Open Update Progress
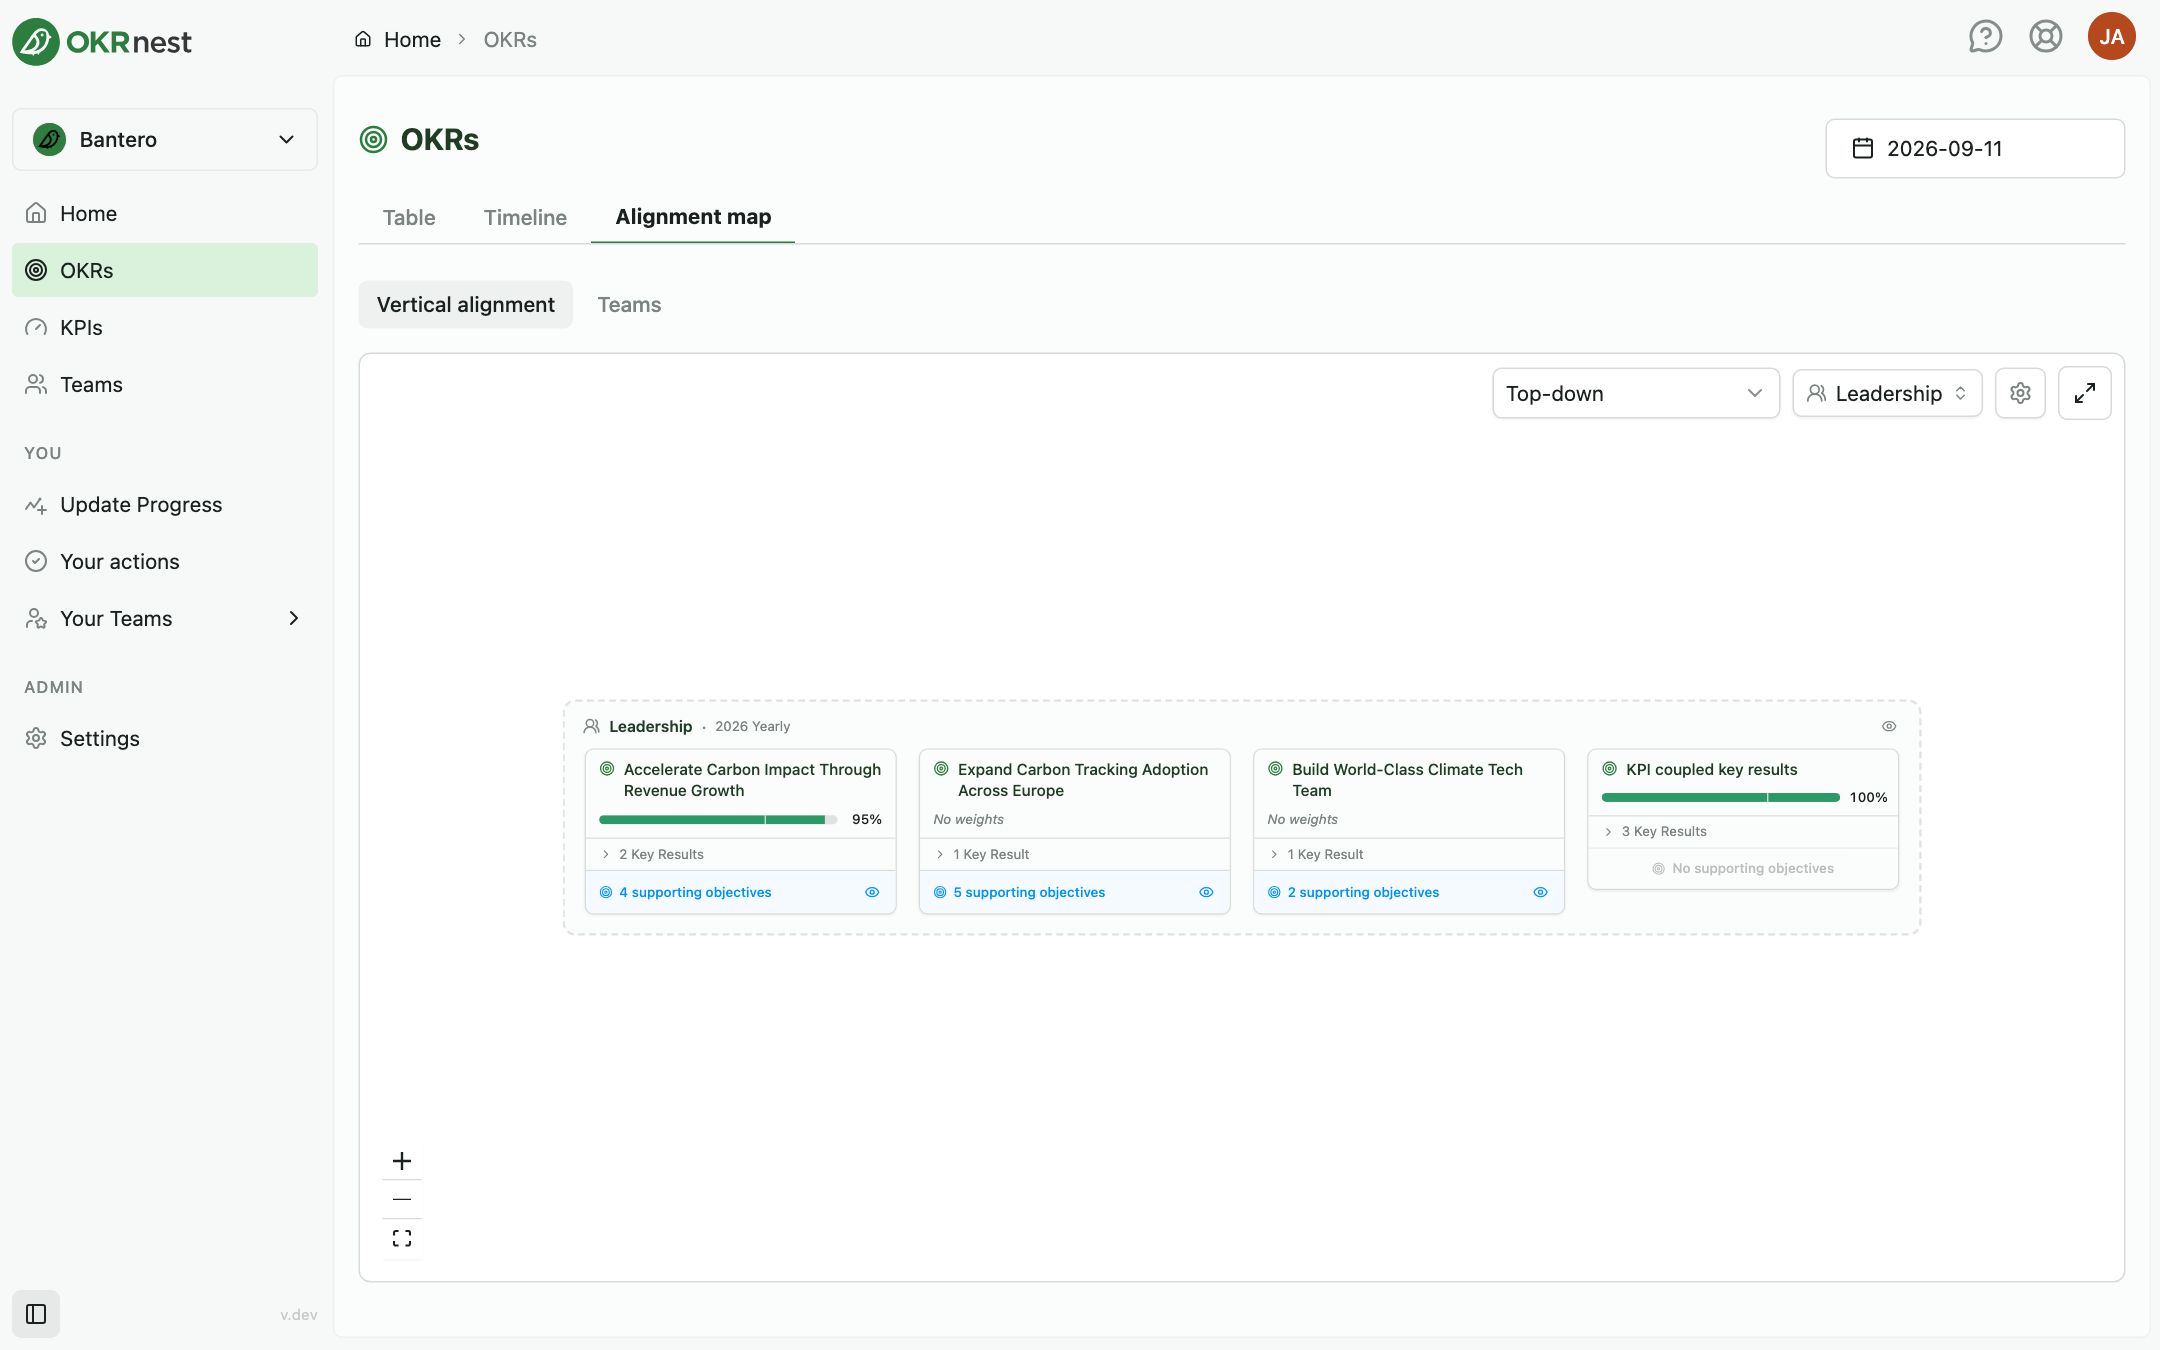Screen dimensions: 2160x1350 click(x=165, y=504)
